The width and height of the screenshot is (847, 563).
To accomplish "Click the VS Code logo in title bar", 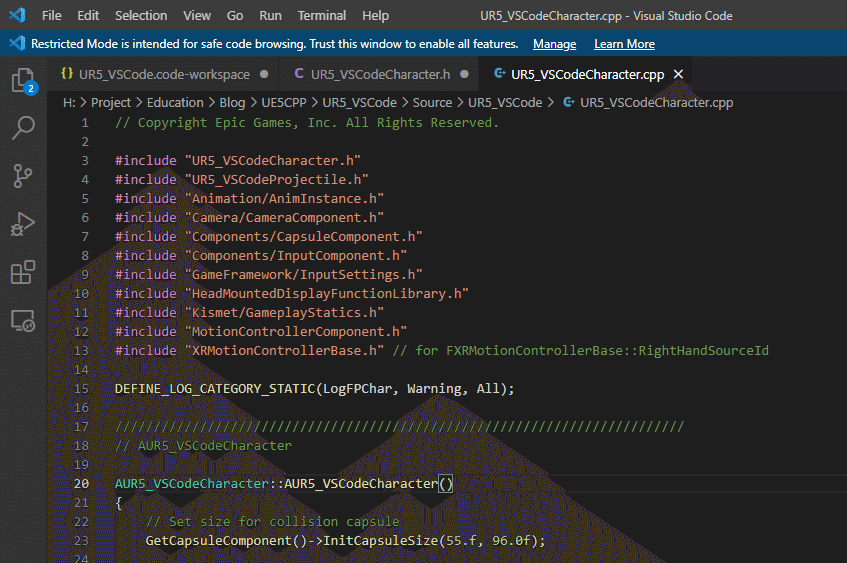I will point(17,15).
